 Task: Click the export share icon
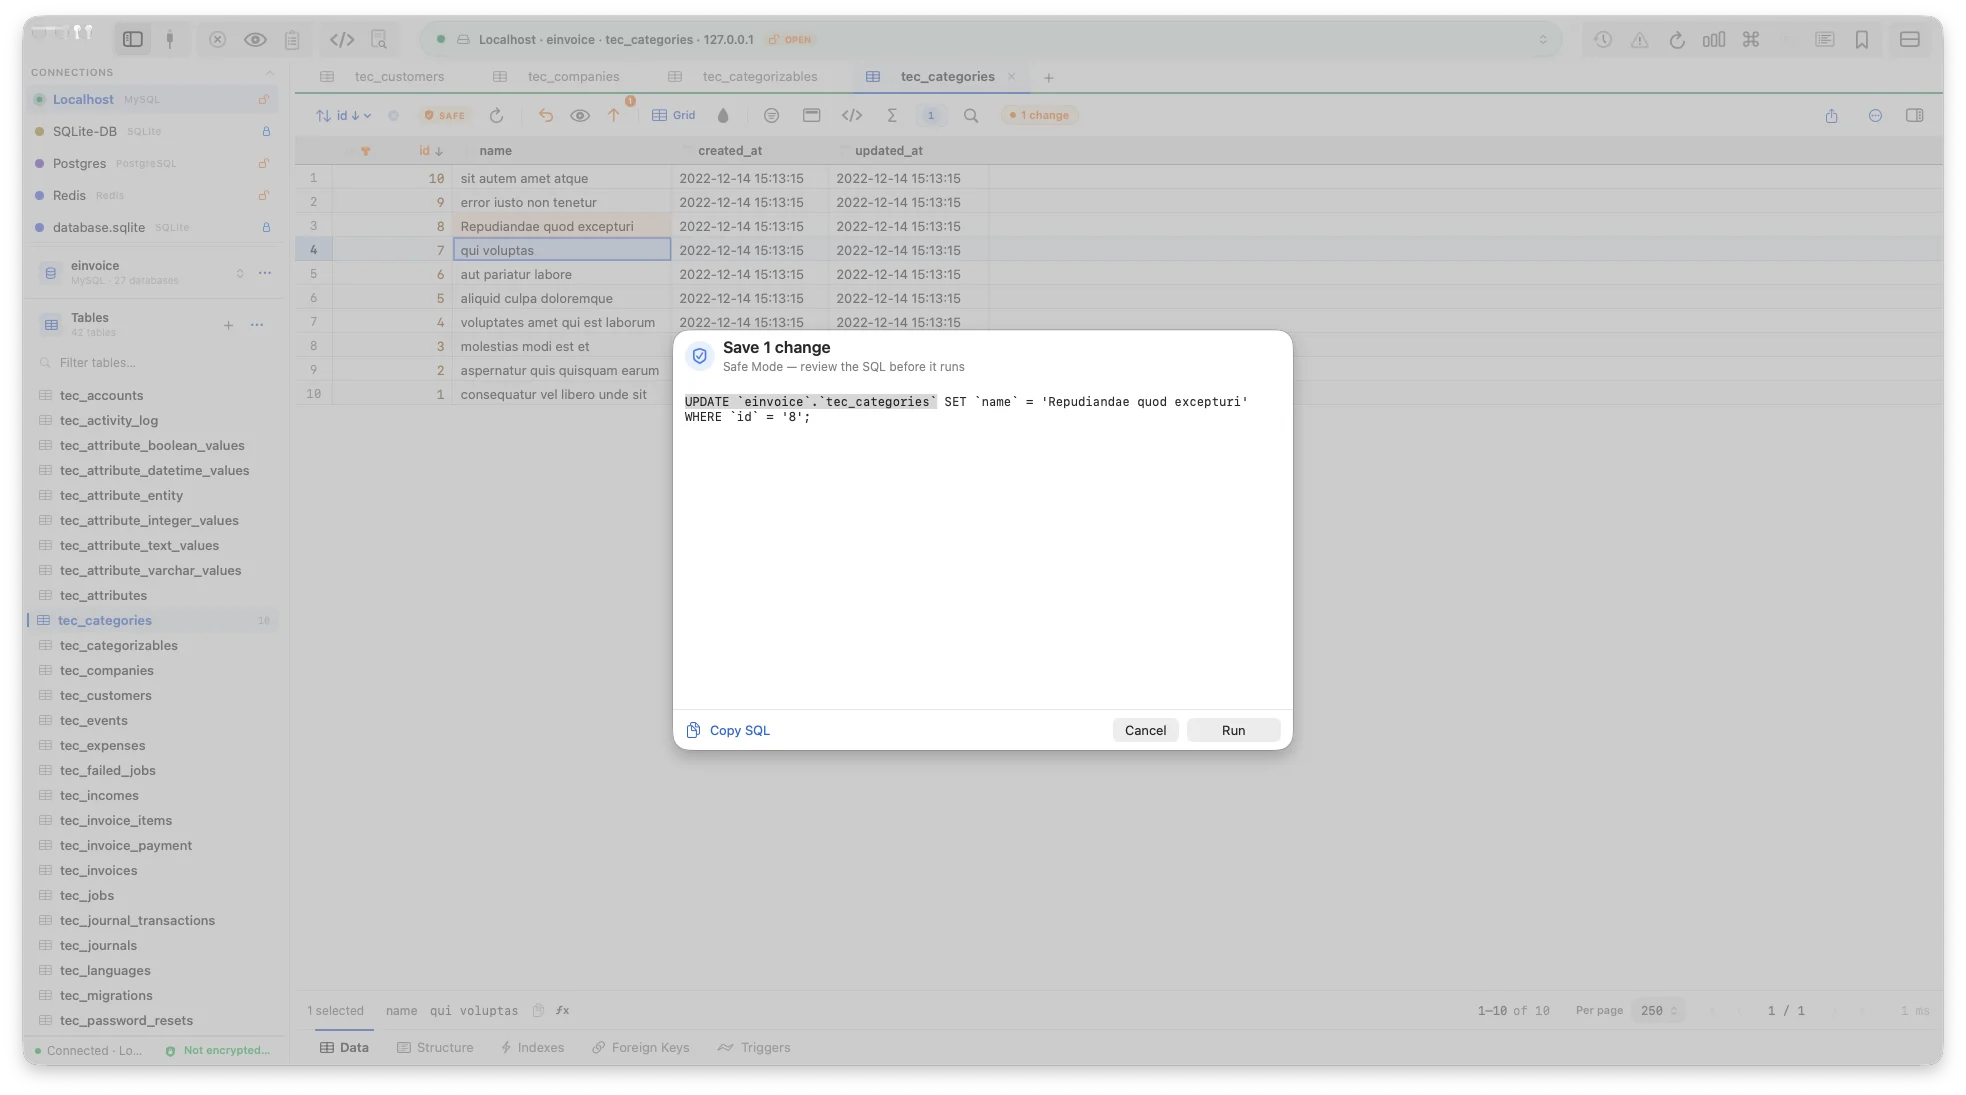pyautogui.click(x=1832, y=115)
